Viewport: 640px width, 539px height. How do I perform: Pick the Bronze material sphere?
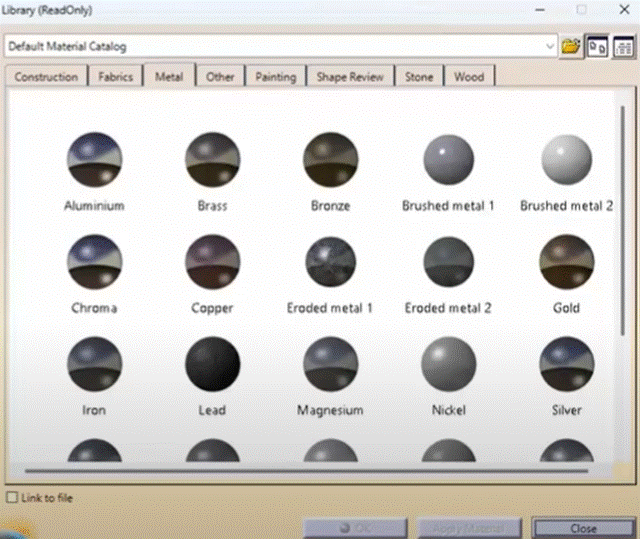[x=330, y=160]
